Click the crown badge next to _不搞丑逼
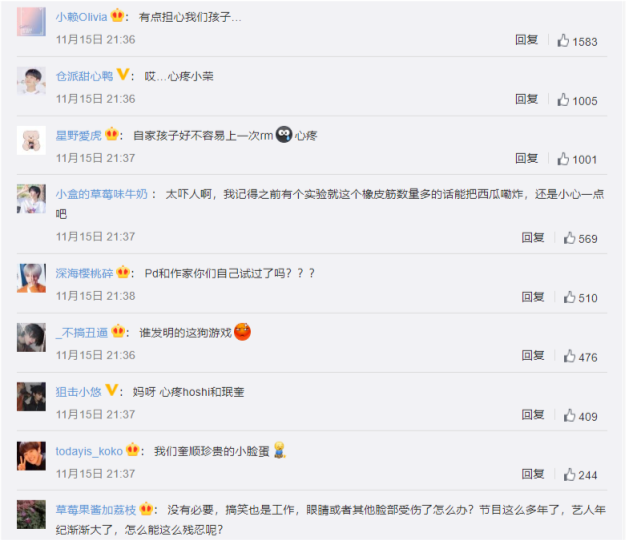This screenshot has height=540, width=626. 118,331
